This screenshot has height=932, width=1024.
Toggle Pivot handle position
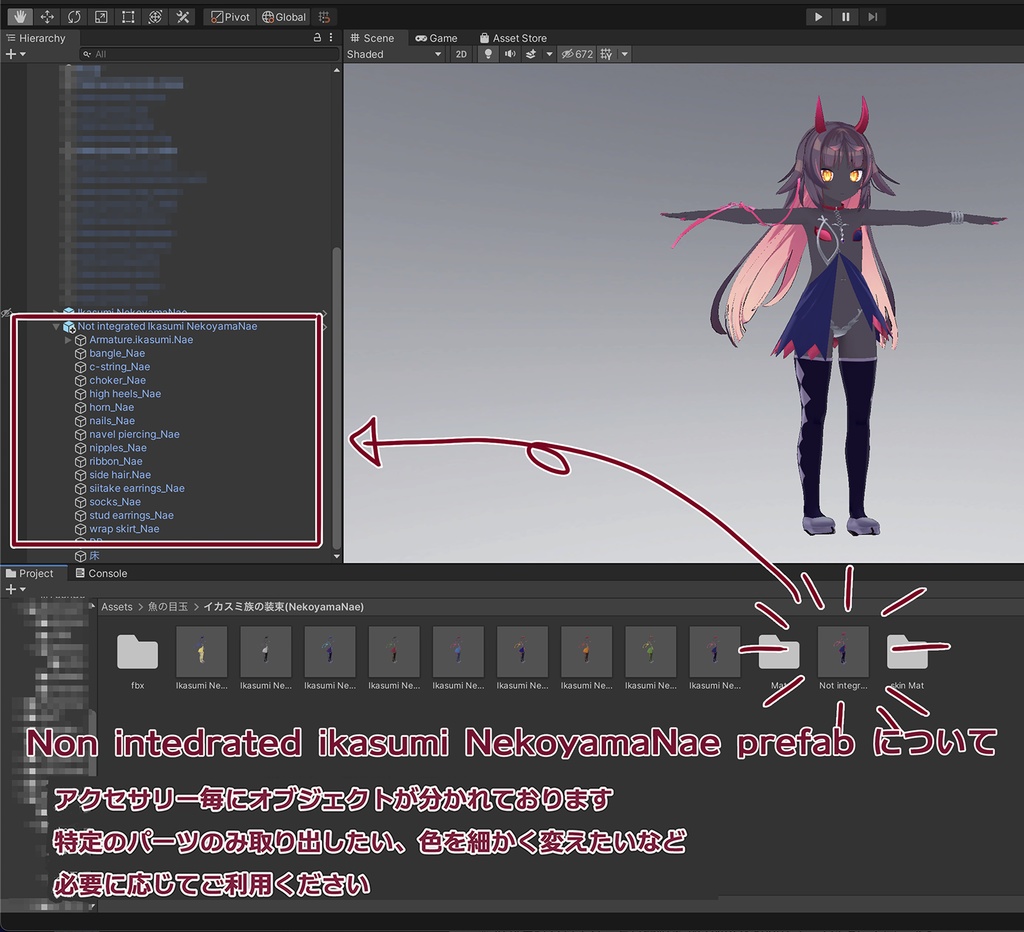click(230, 17)
